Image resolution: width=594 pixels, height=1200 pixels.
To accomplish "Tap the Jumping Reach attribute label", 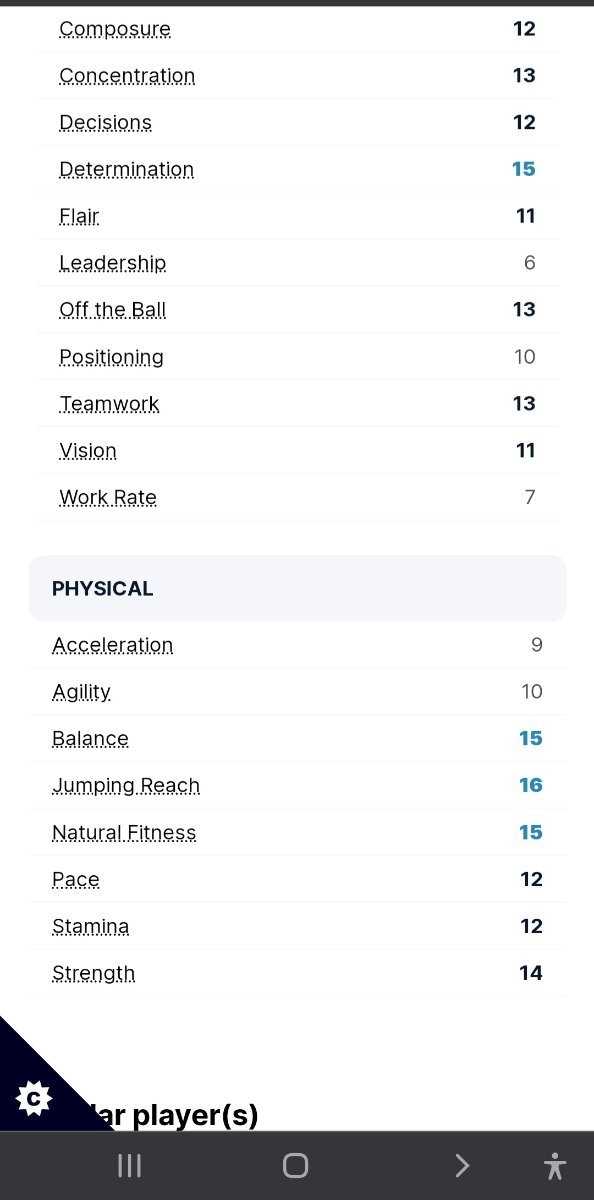I will (x=126, y=786).
